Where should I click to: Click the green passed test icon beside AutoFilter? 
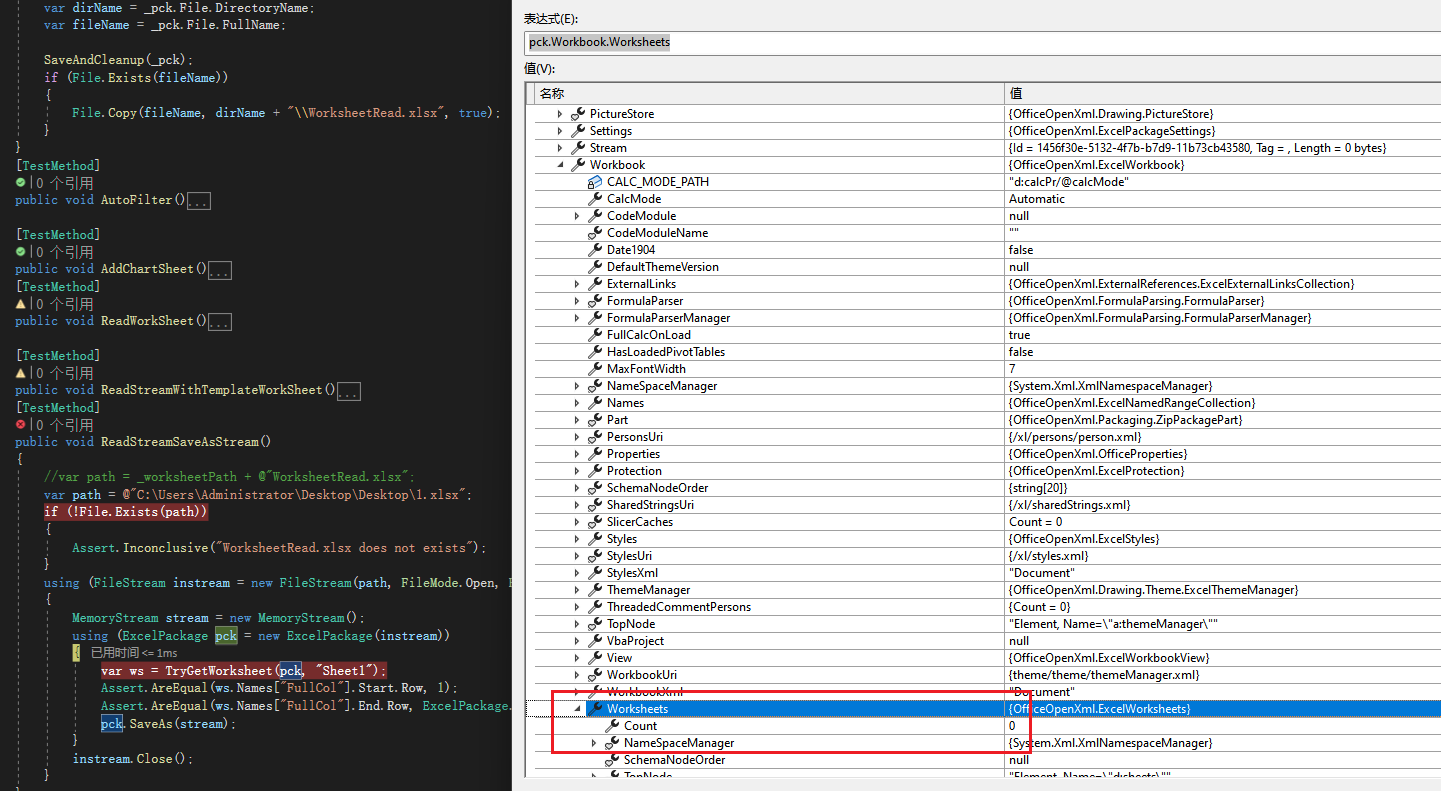coord(22,182)
